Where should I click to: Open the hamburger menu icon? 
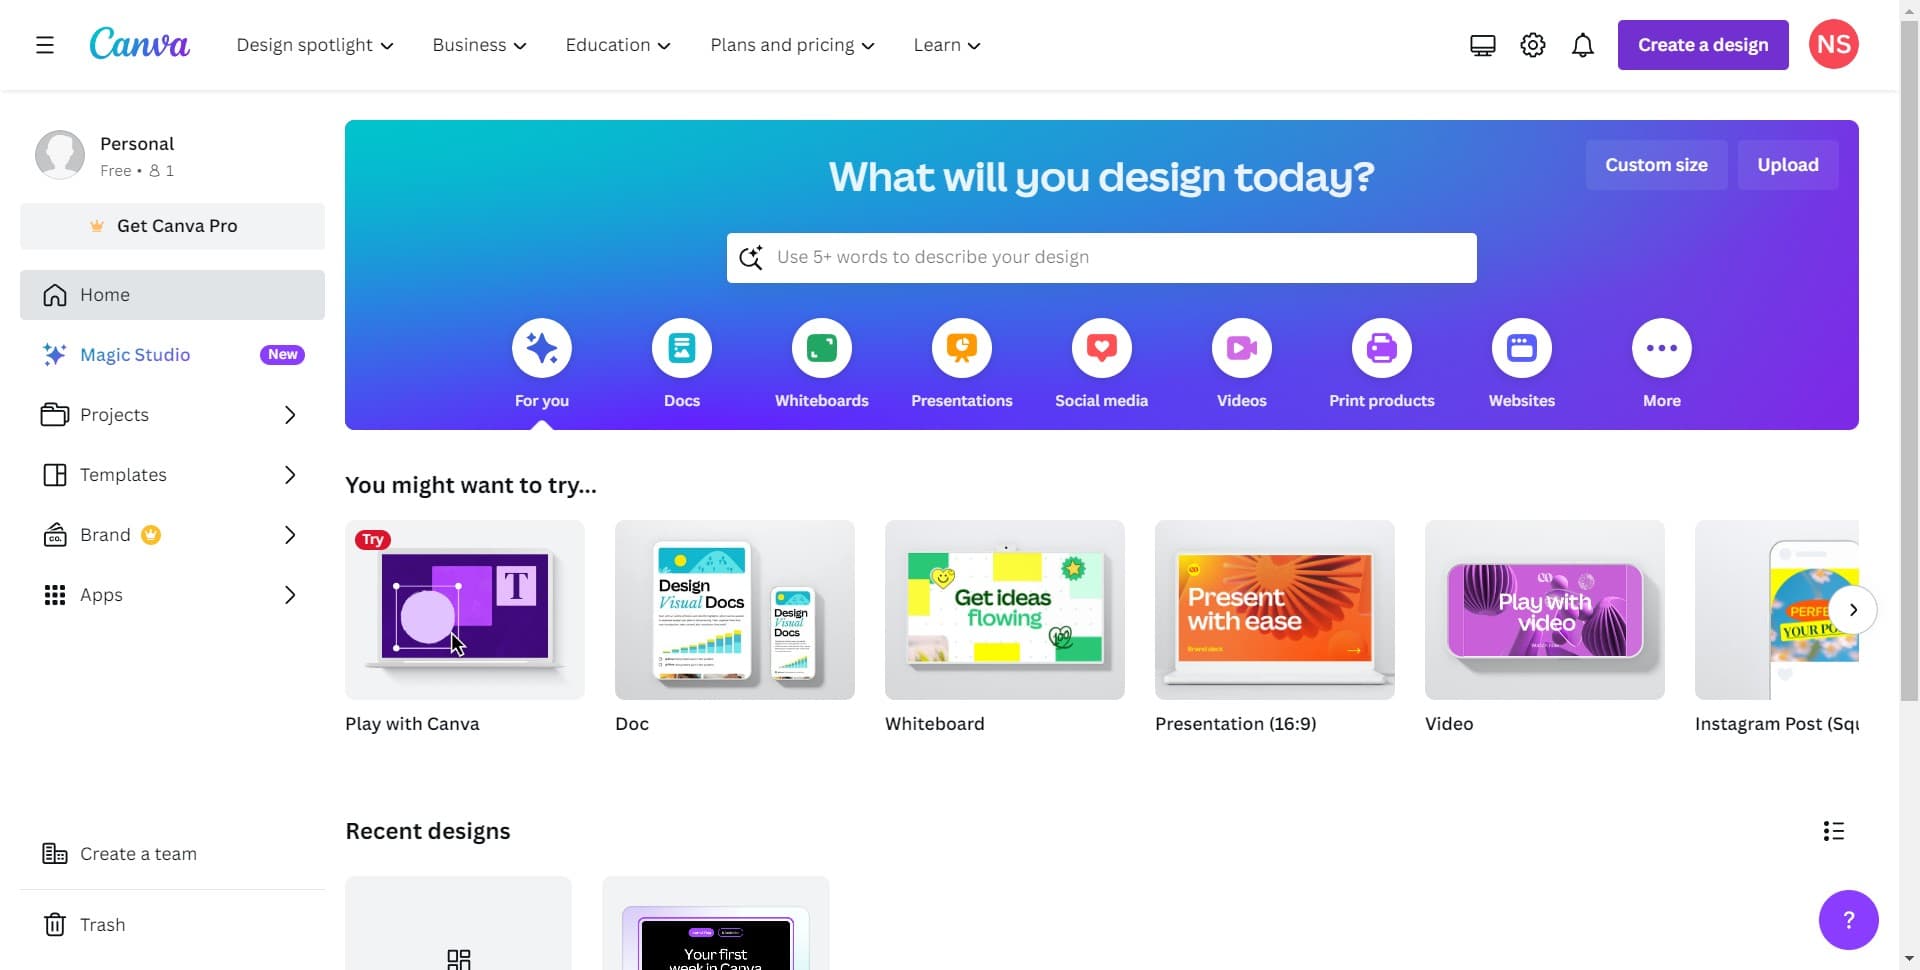[45, 44]
